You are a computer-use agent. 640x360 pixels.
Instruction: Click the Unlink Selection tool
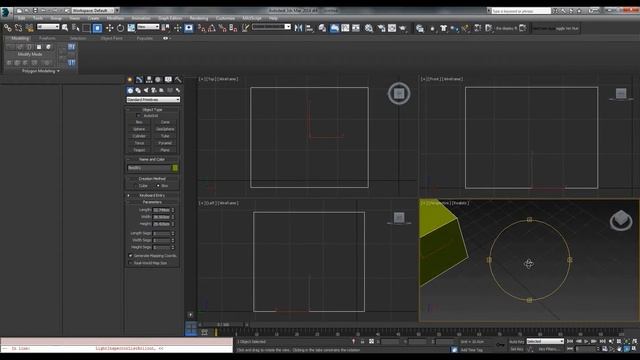(18, 28)
